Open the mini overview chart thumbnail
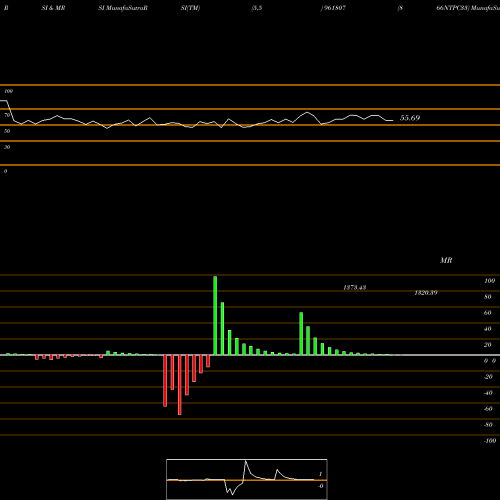 point(247,479)
